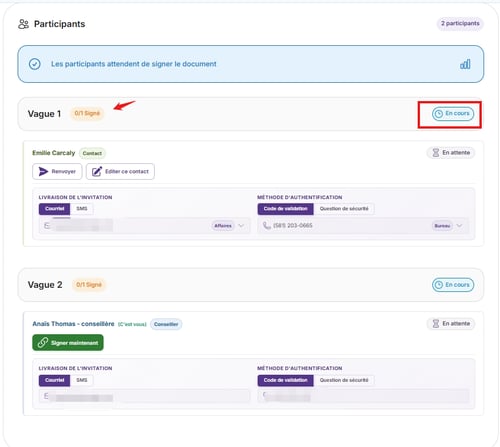The height and width of the screenshot is (447, 500).
Task: Click Éditer ce contact button
Action: [120, 172]
